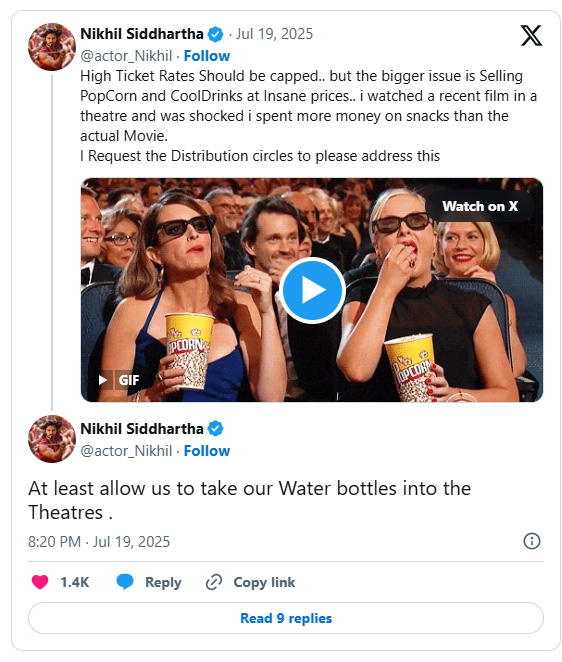Click the Jul 19, 2025 date in header
This screenshot has height=662, width=562.
click(x=274, y=34)
